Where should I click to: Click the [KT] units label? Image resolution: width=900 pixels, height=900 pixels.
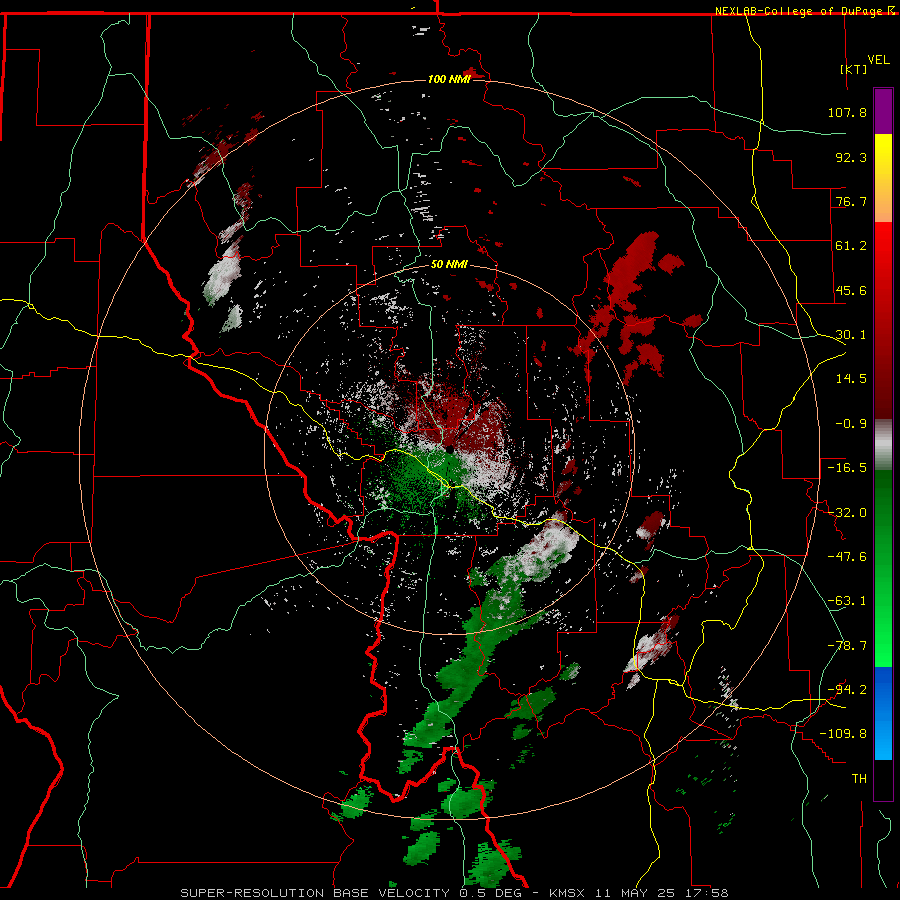coord(854,69)
